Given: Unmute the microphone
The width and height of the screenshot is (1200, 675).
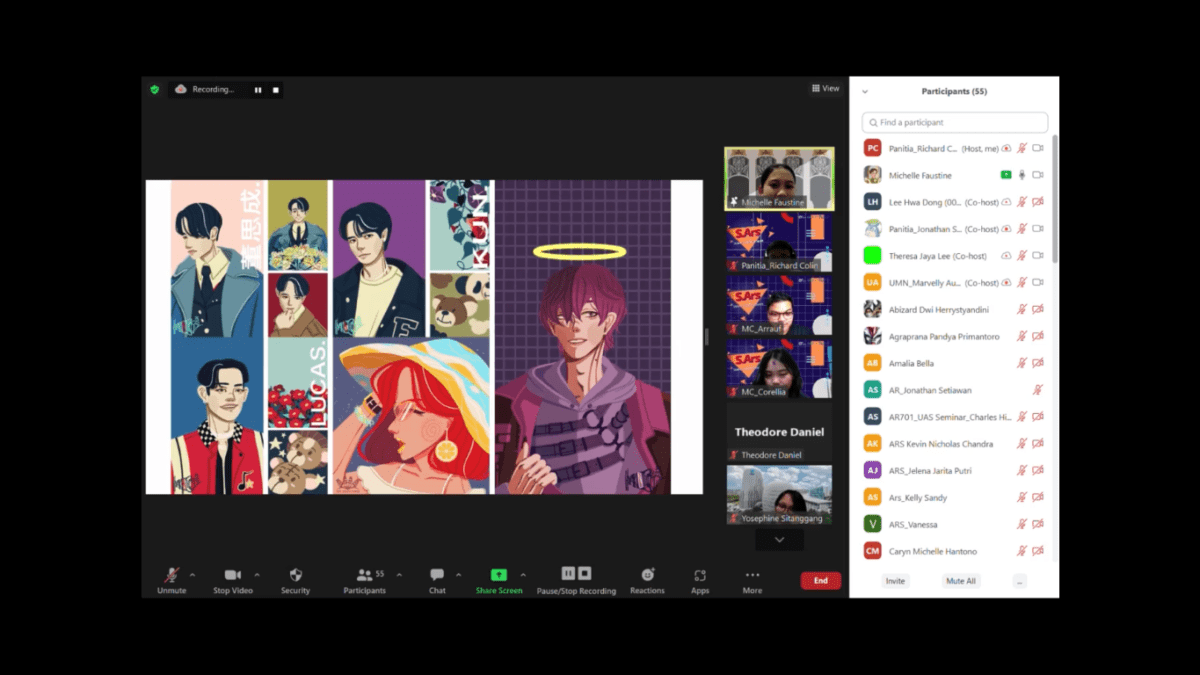Looking at the screenshot, I should tap(171, 576).
